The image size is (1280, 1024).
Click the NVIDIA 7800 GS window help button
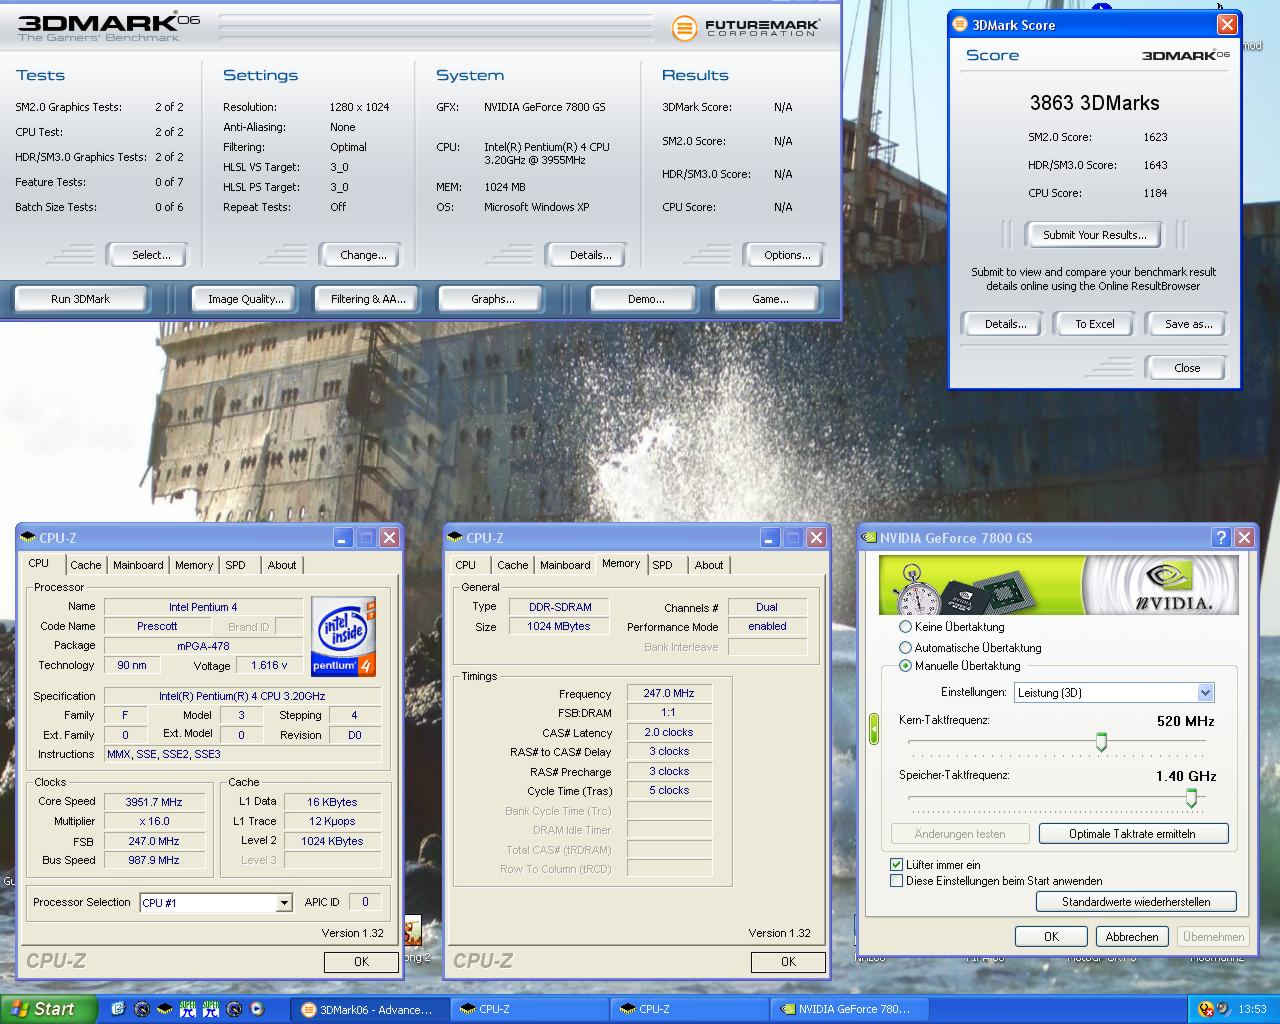[1221, 537]
